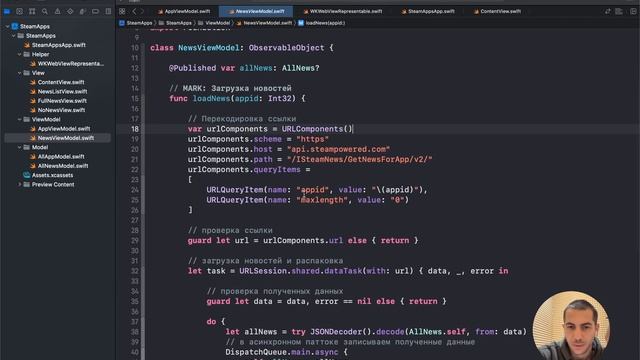Click the code review arrows icon

pyautogui.click(x=608, y=11)
